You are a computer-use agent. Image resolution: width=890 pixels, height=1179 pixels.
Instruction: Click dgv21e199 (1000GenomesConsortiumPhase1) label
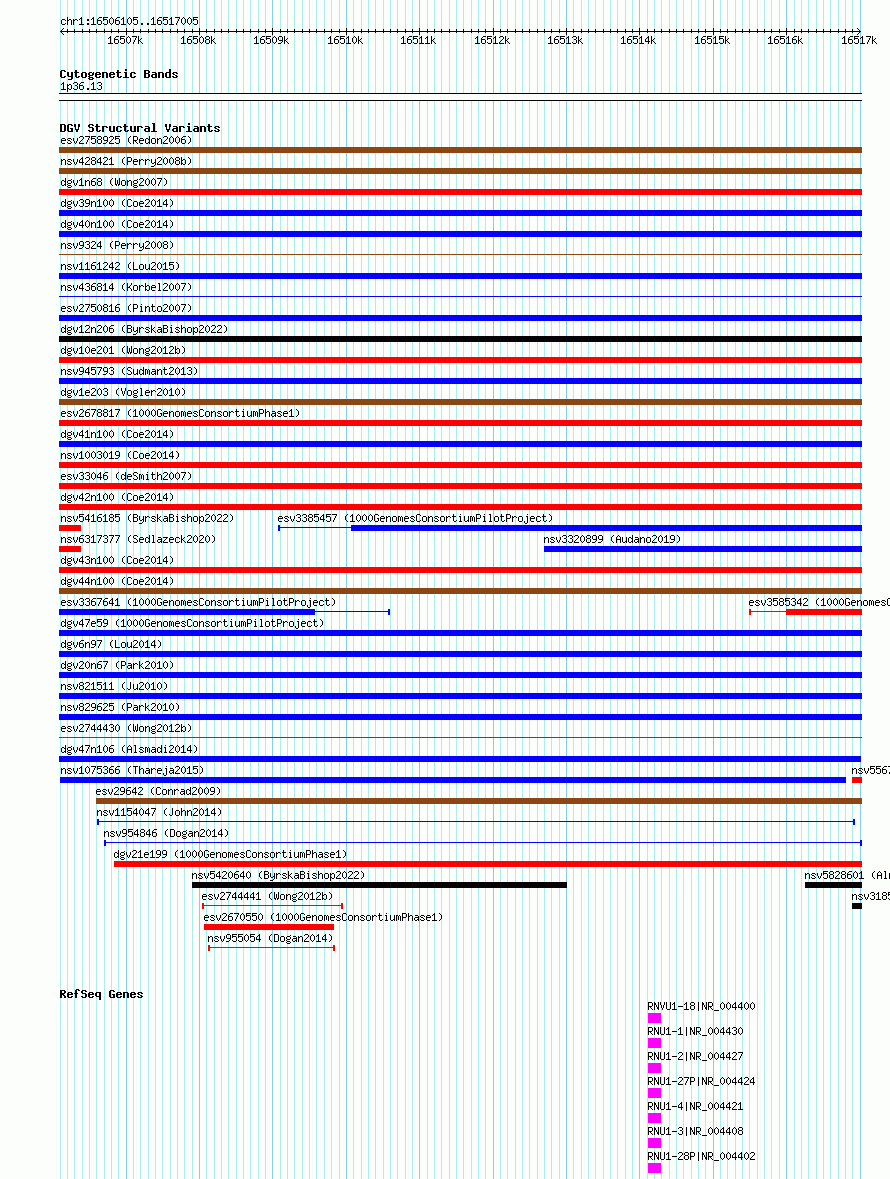tap(230, 856)
